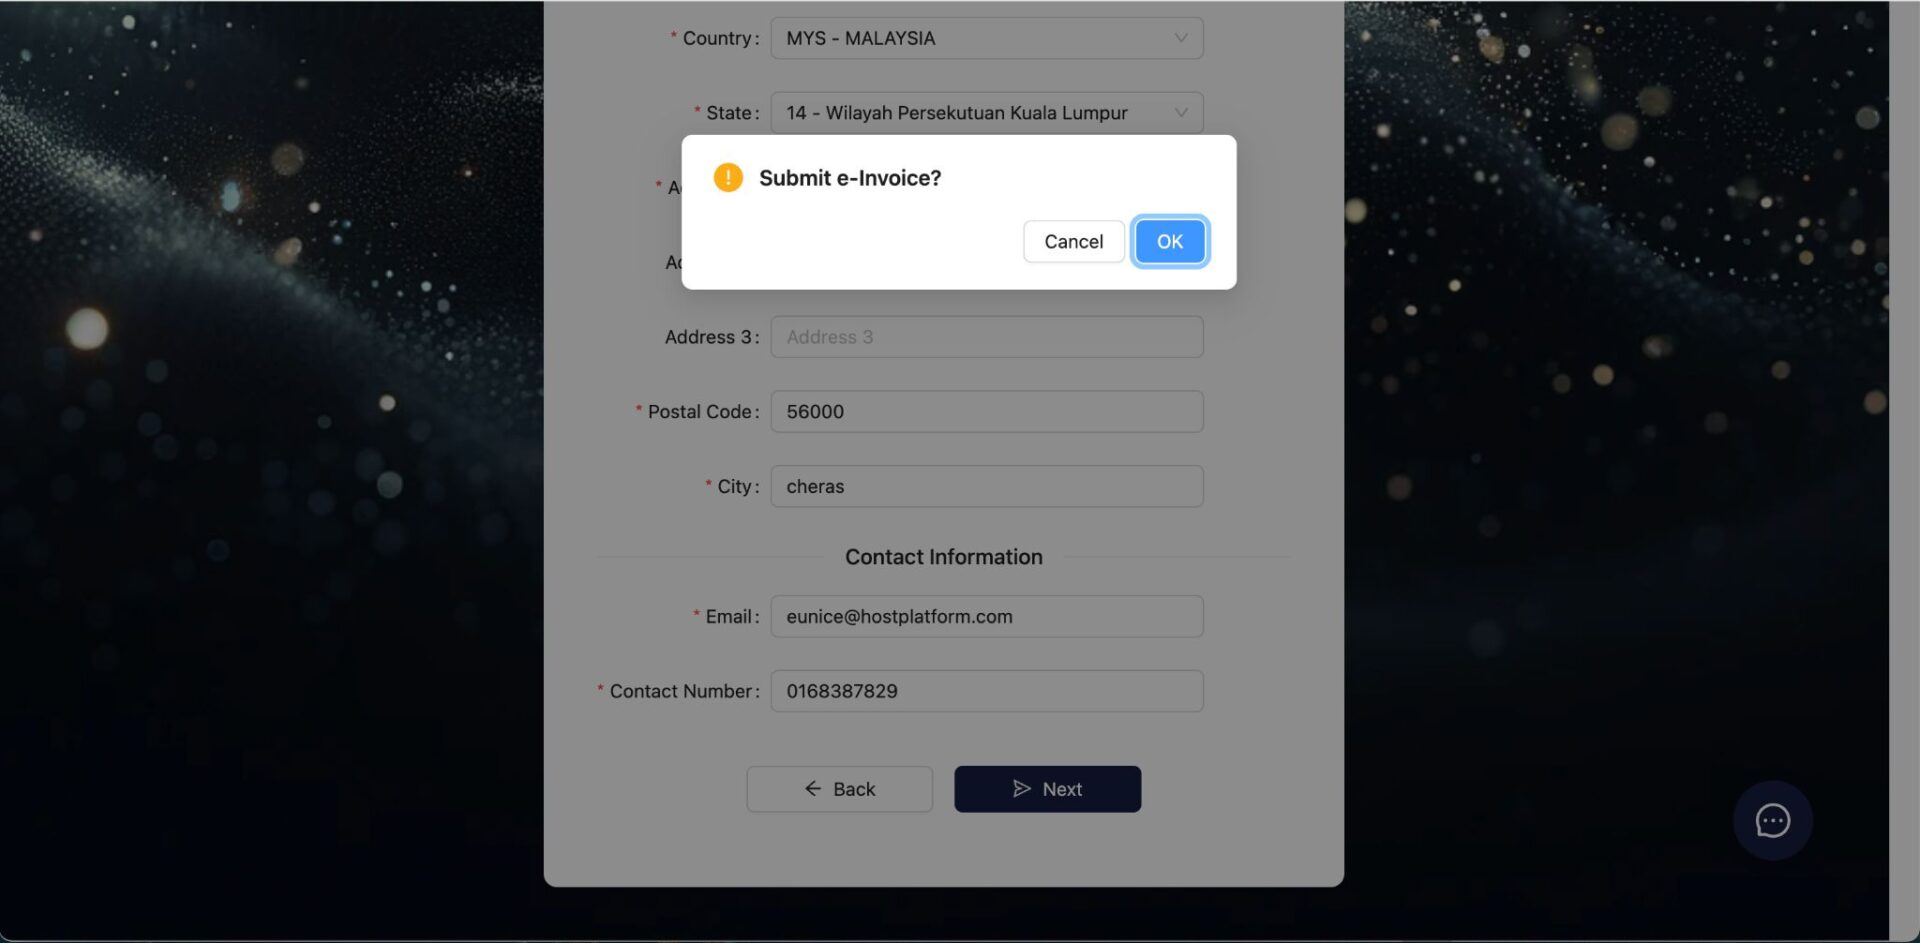This screenshot has width=1920, height=943.
Task: Click the City field containing cheras
Action: pos(986,486)
